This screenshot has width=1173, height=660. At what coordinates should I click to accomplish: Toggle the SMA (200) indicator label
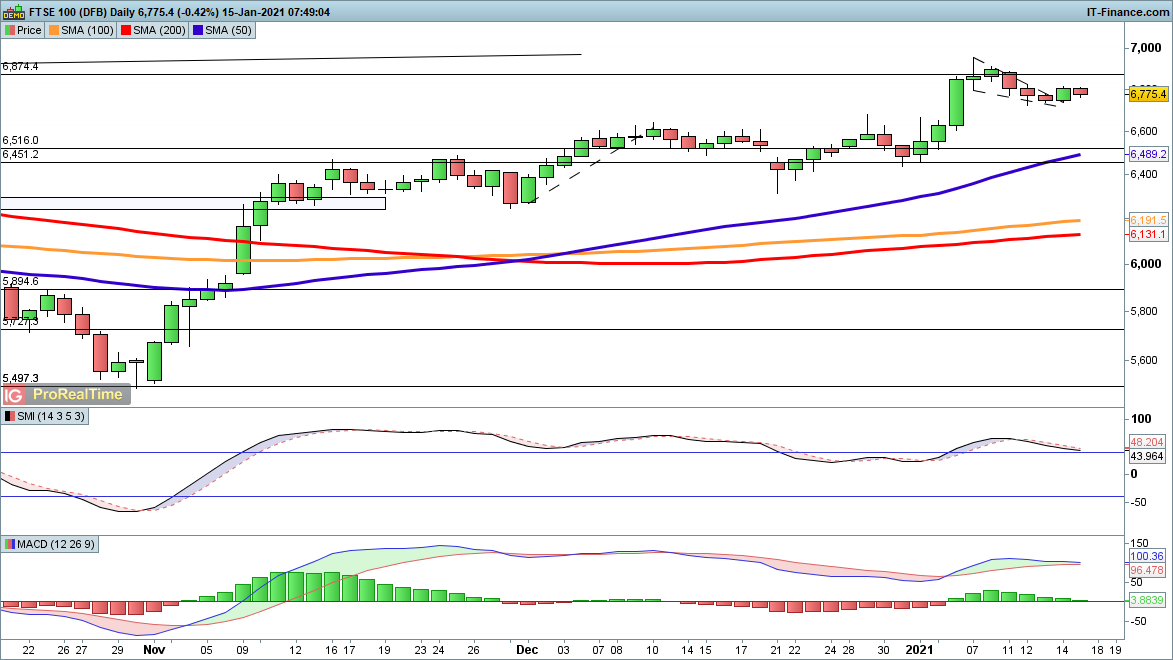pos(160,31)
